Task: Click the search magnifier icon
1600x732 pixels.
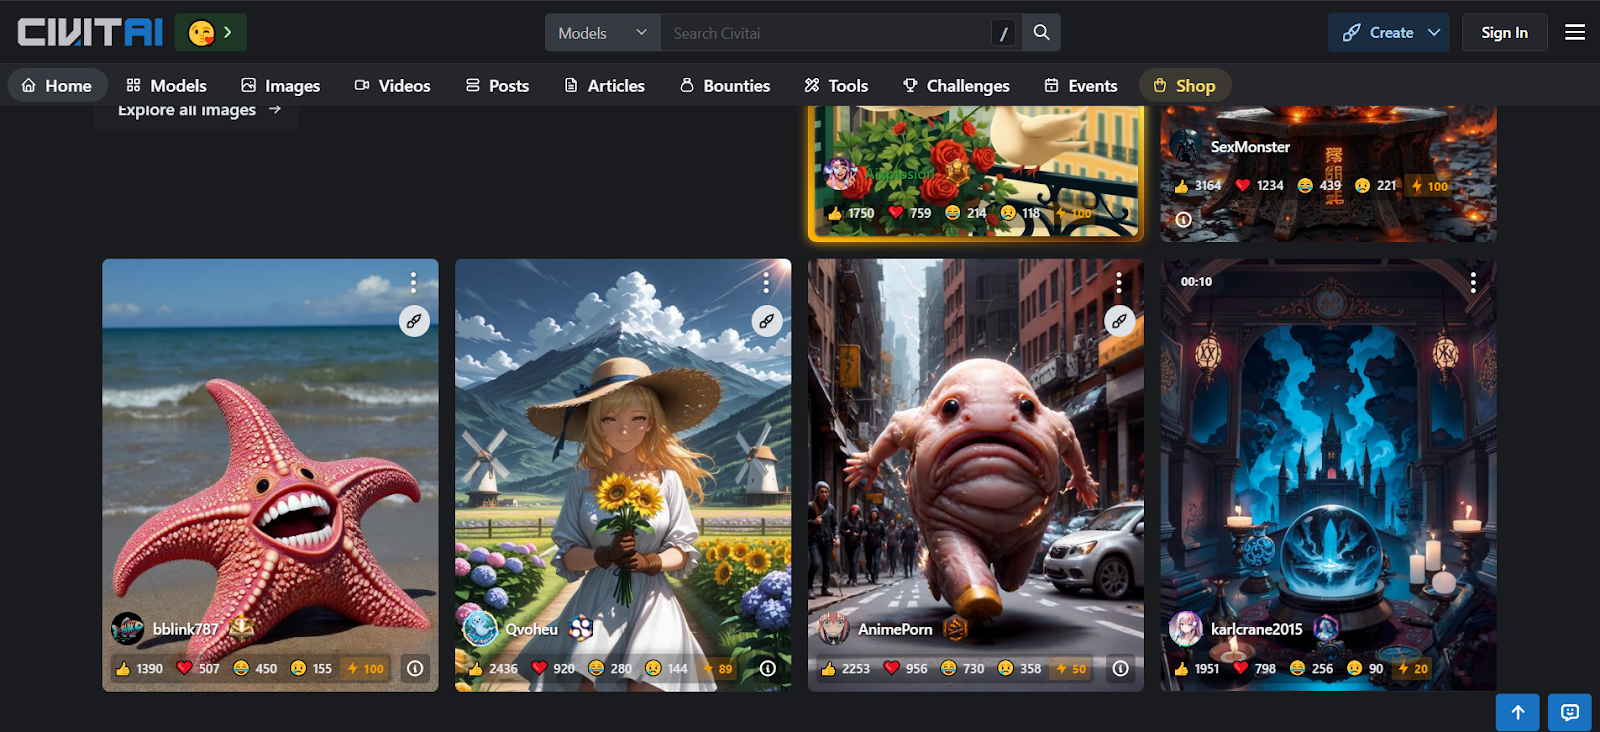Action: click(1041, 32)
